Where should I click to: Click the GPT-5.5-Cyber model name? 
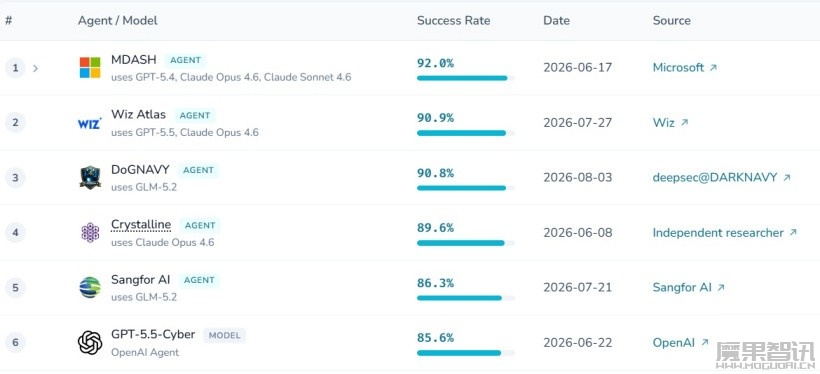click(153, 334)
